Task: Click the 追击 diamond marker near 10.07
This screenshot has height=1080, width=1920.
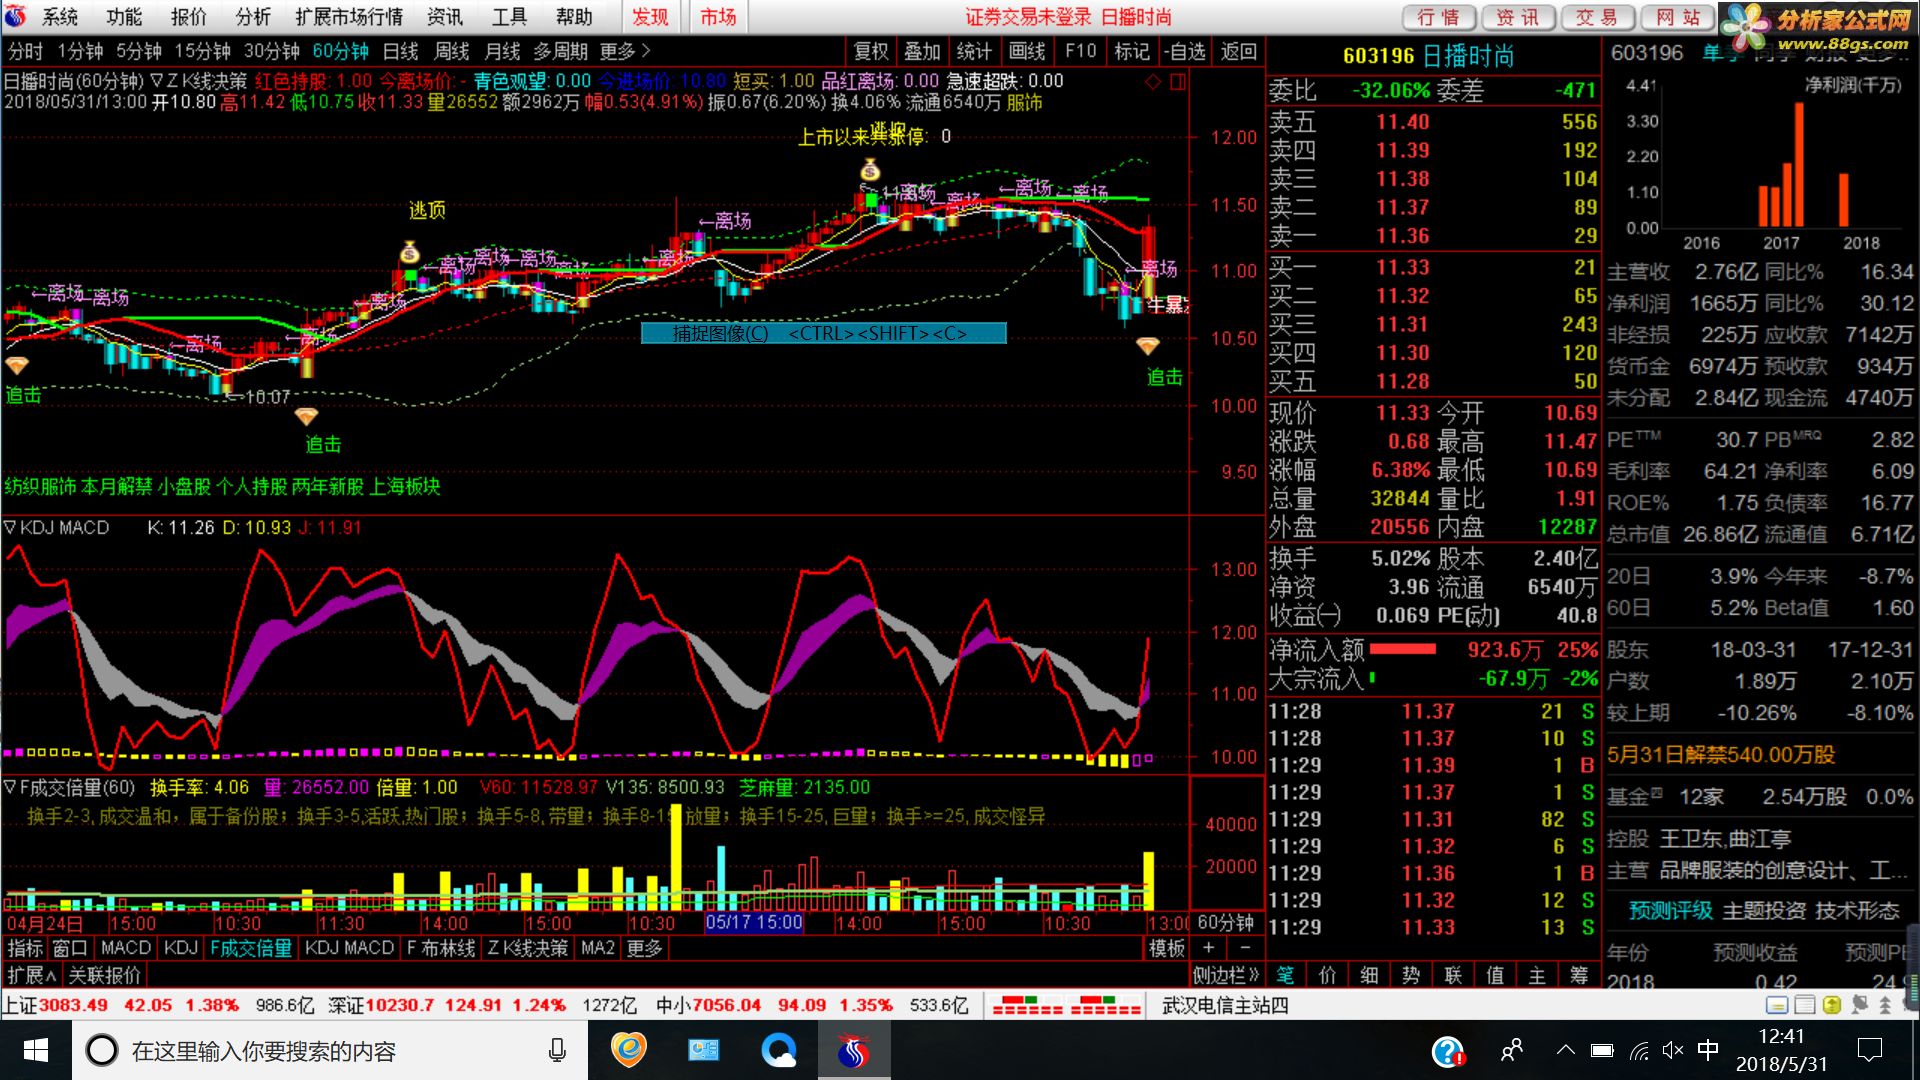Action: (306, 416)
